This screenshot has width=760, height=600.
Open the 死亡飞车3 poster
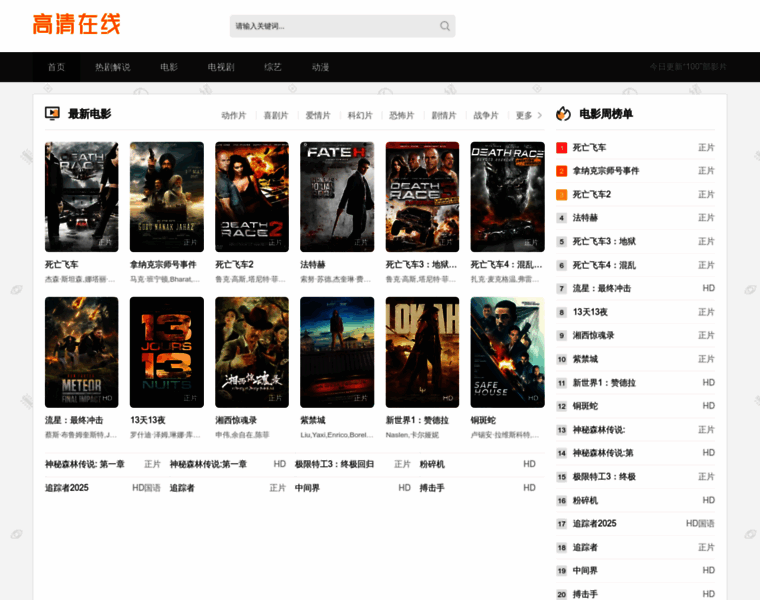point(422,197)
